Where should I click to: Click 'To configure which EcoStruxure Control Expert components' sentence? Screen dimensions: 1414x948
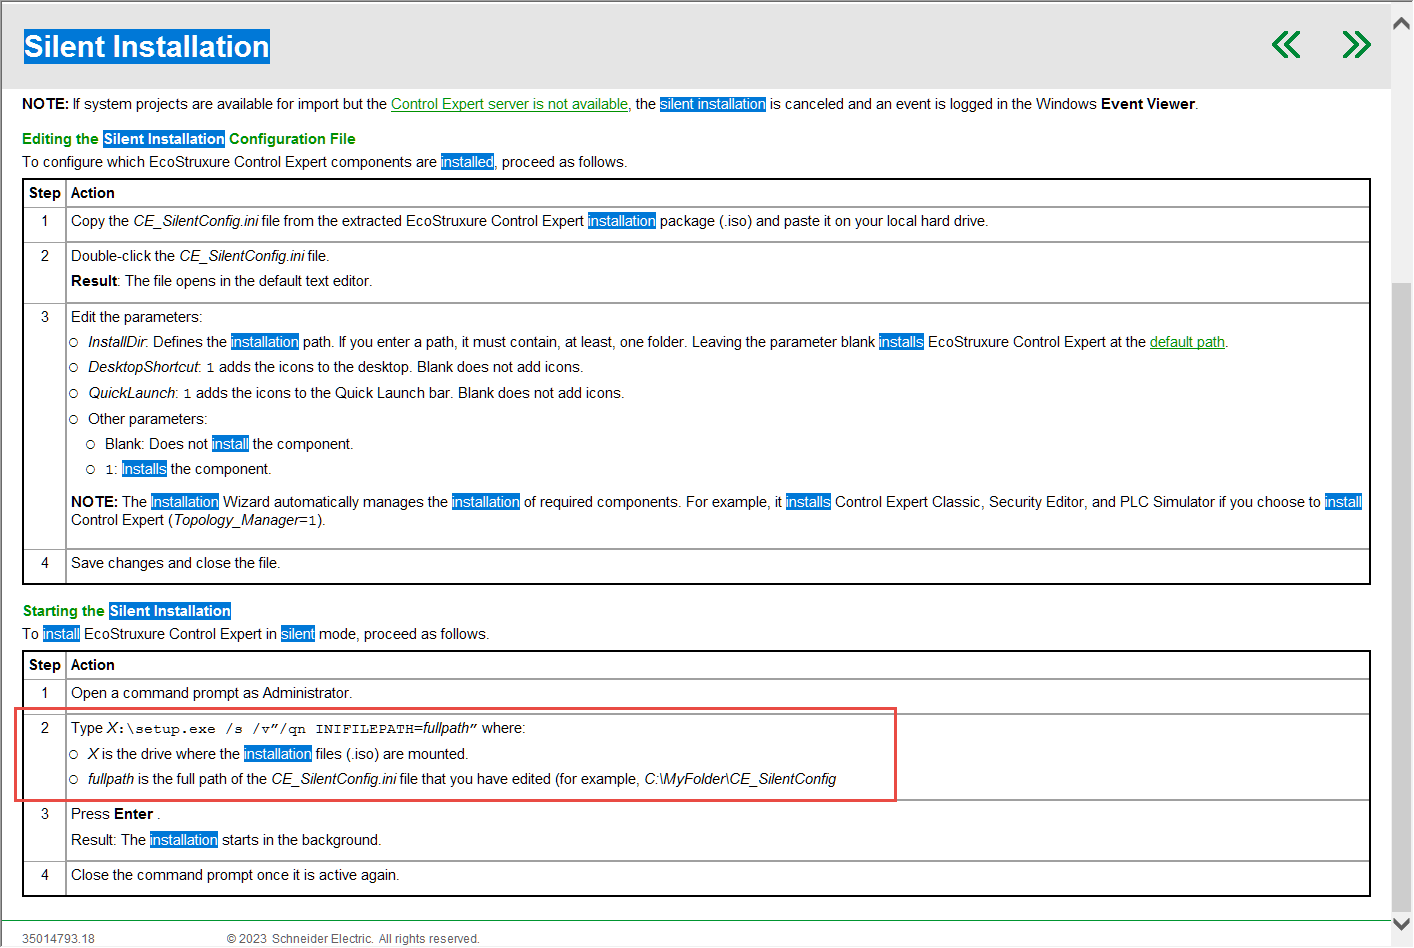pyautogui.click(x=325, y=162)
